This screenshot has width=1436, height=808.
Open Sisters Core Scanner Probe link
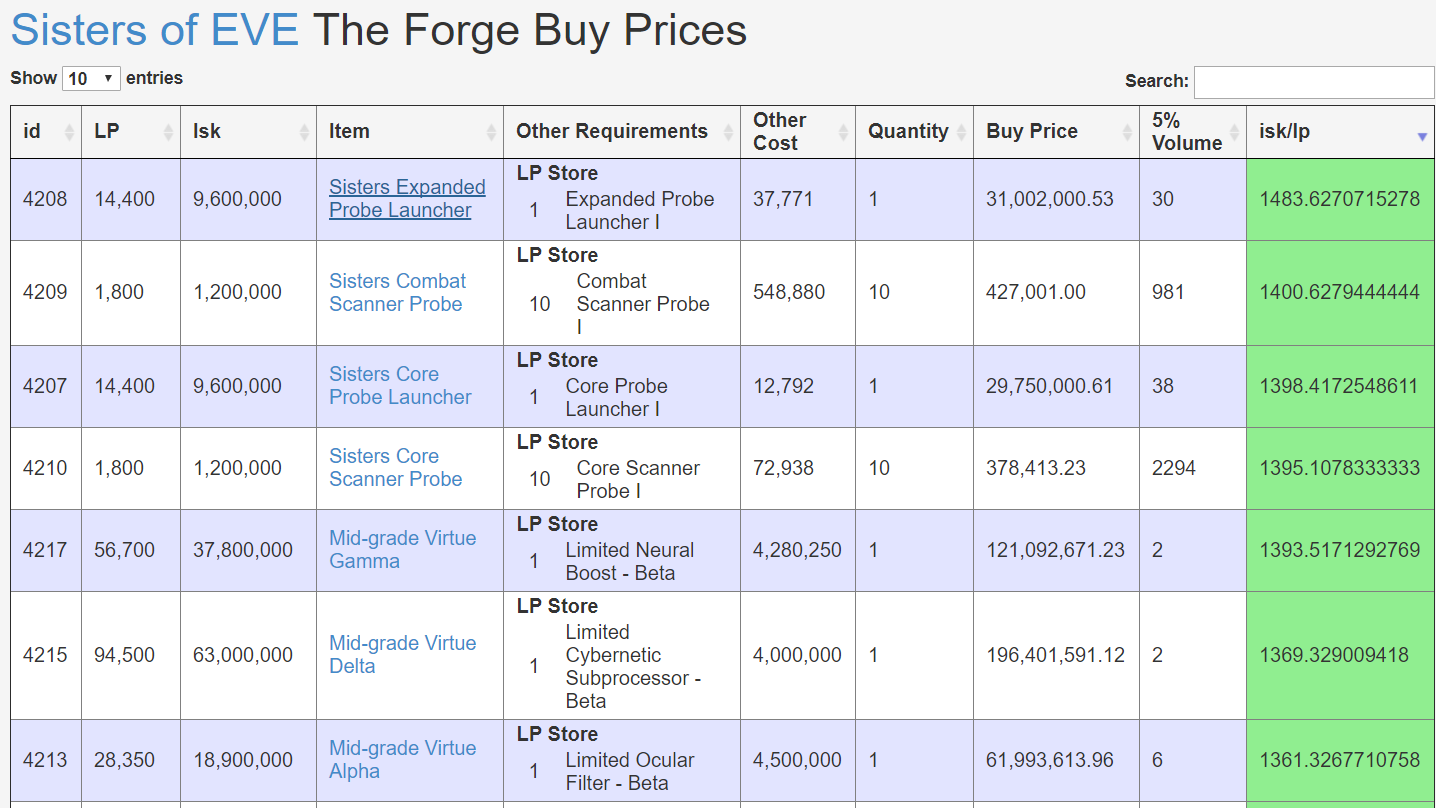click(x=396, y=468)
